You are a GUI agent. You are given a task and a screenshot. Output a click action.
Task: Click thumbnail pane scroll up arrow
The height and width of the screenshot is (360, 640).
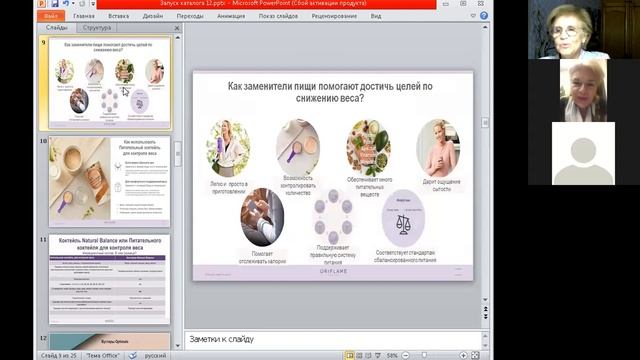pos(178,38)
